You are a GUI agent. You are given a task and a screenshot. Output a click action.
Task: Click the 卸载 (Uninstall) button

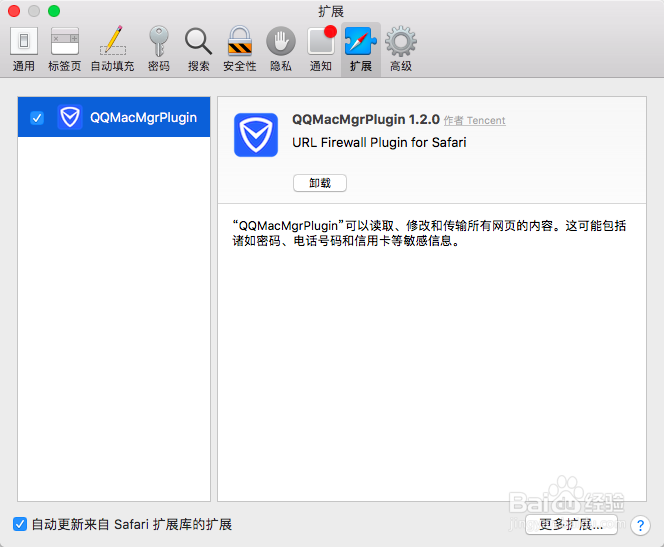[320, 183]
